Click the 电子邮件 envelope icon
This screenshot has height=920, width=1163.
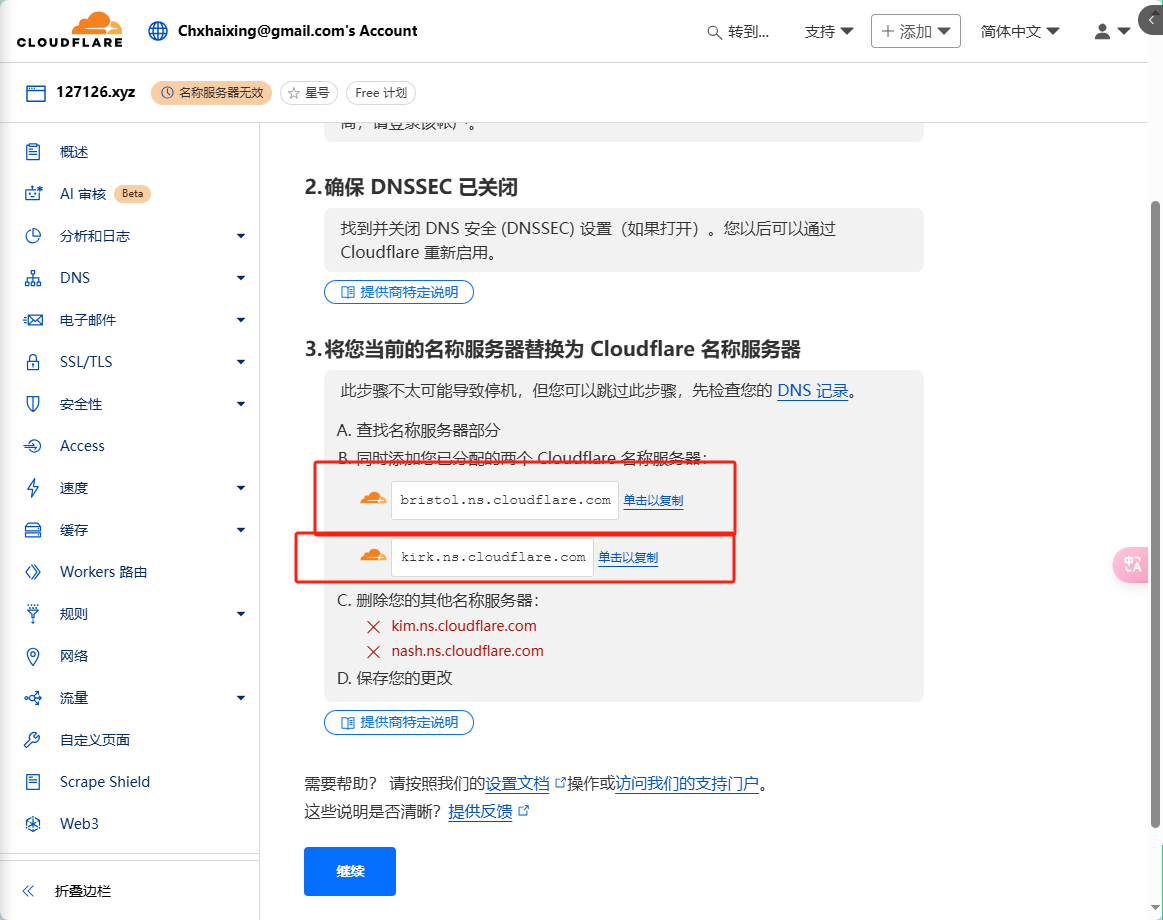(33, 320)
